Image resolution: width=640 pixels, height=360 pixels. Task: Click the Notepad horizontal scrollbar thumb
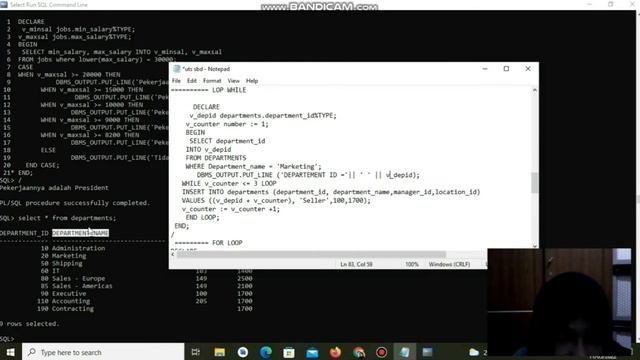point(311,254)
